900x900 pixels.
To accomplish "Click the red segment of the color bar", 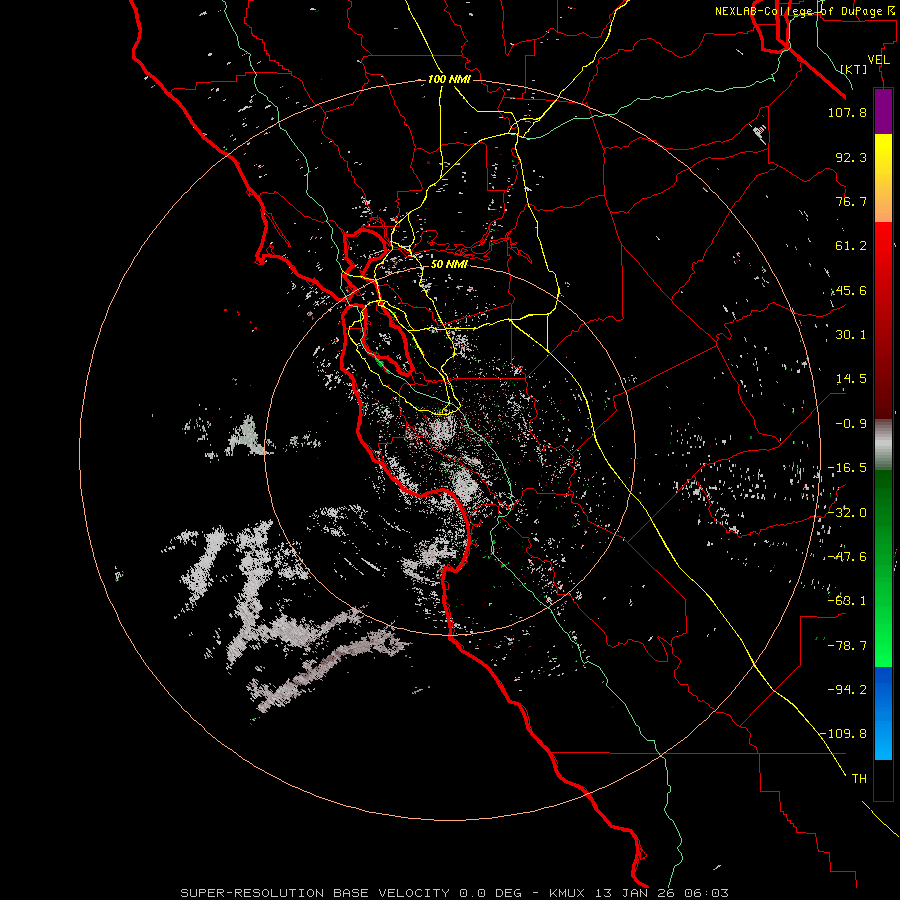I will tap(883, 320).
